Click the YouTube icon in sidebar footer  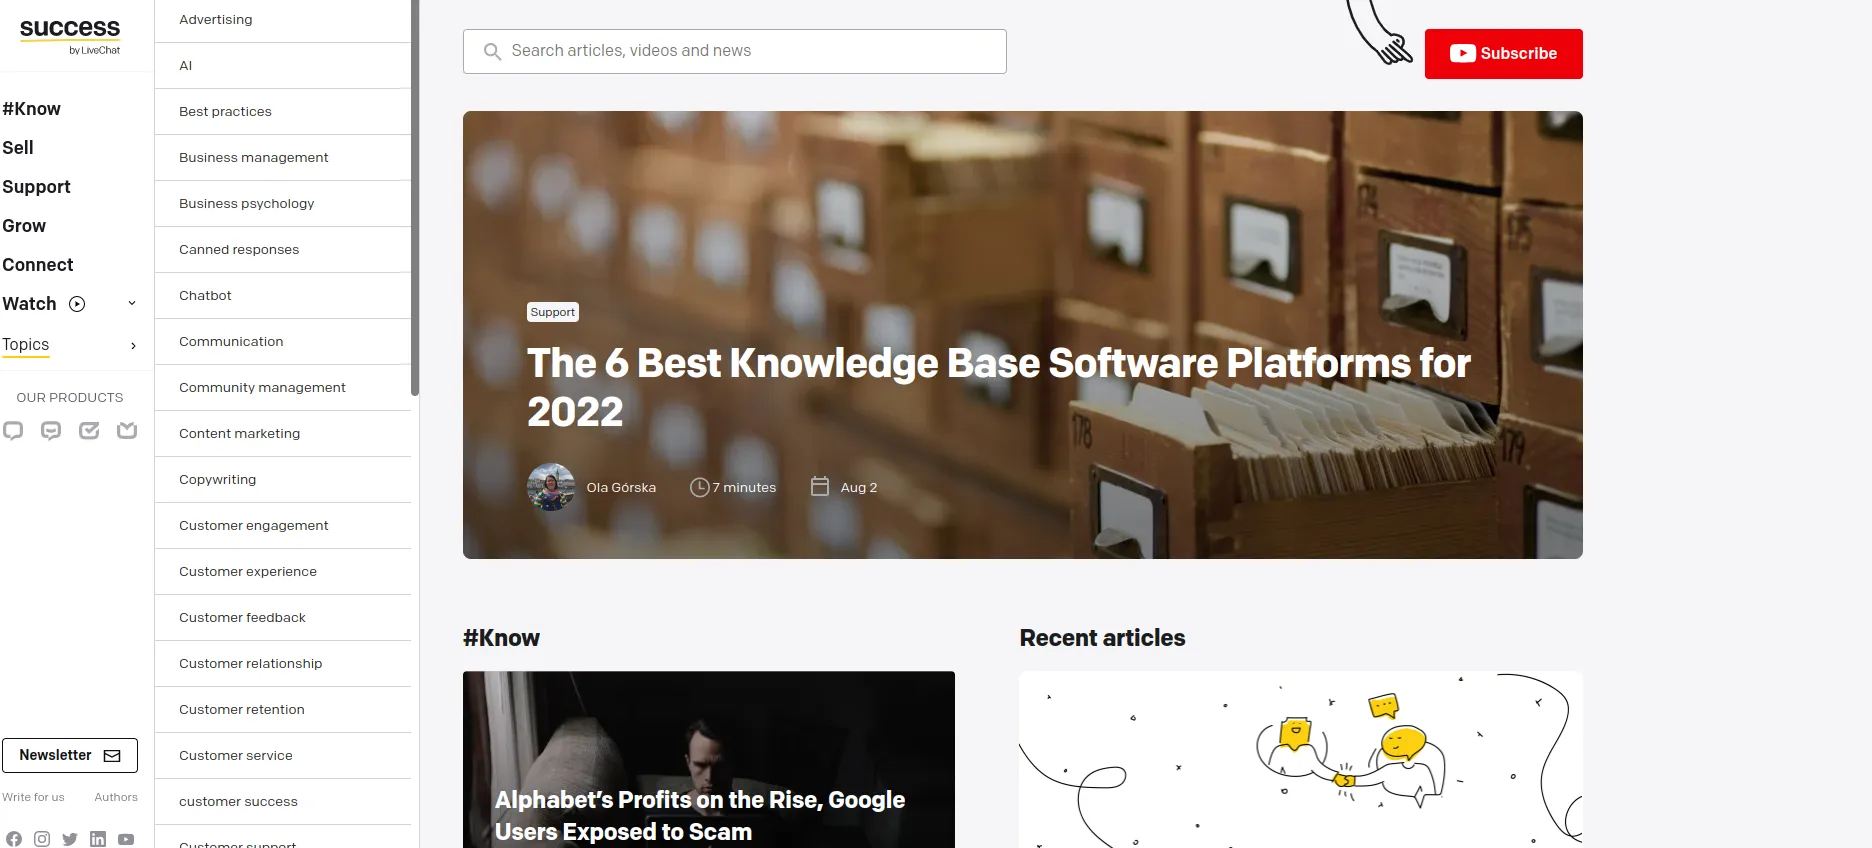click(126, 839)
